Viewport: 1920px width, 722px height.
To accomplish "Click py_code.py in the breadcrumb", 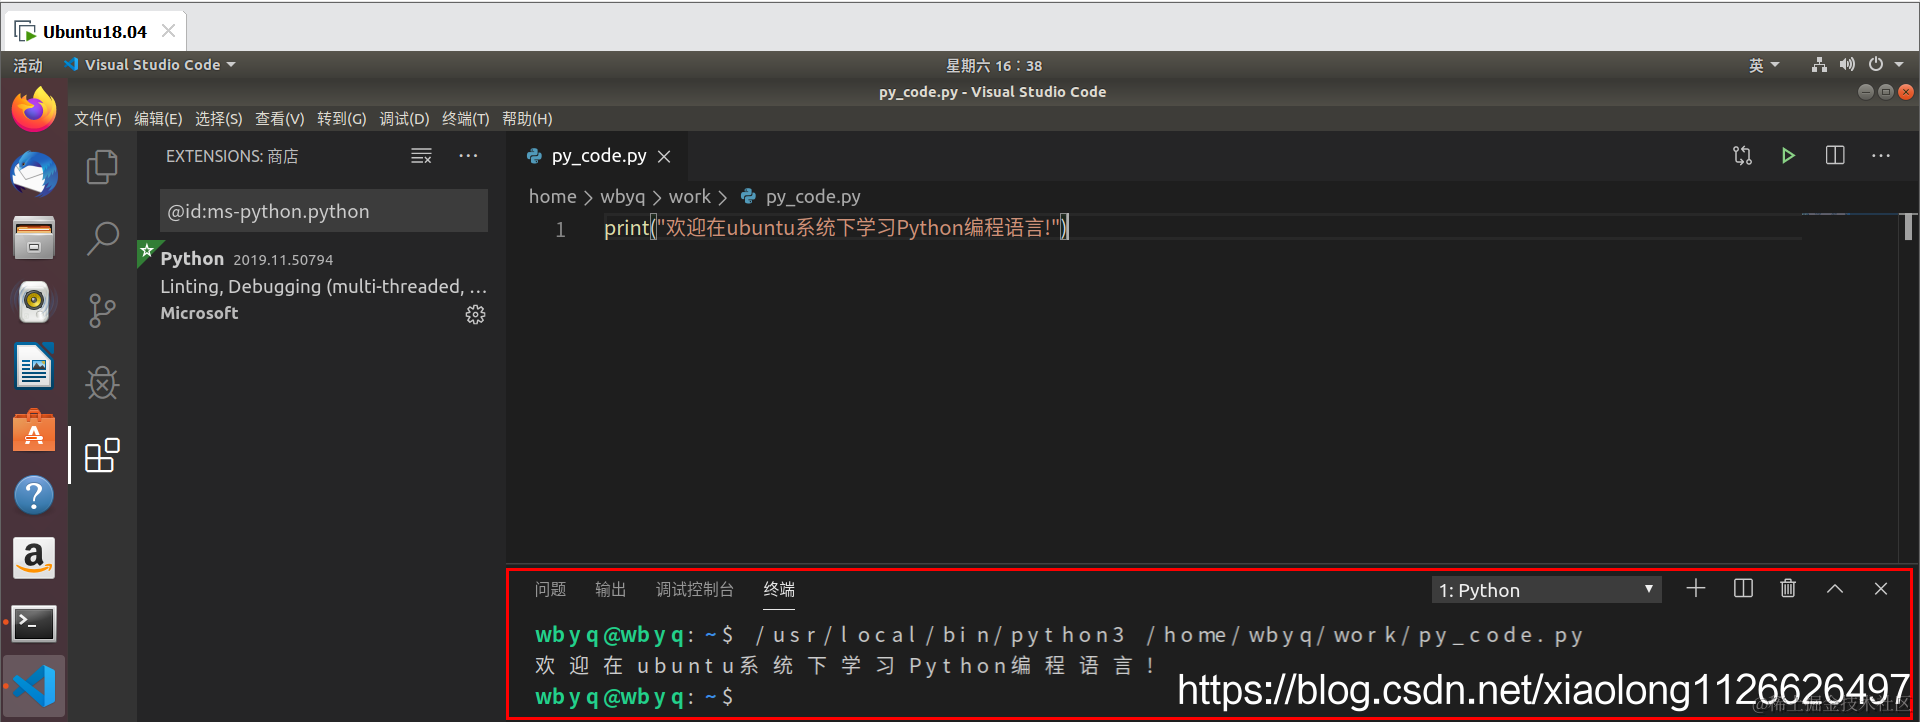I will [813, 197].
